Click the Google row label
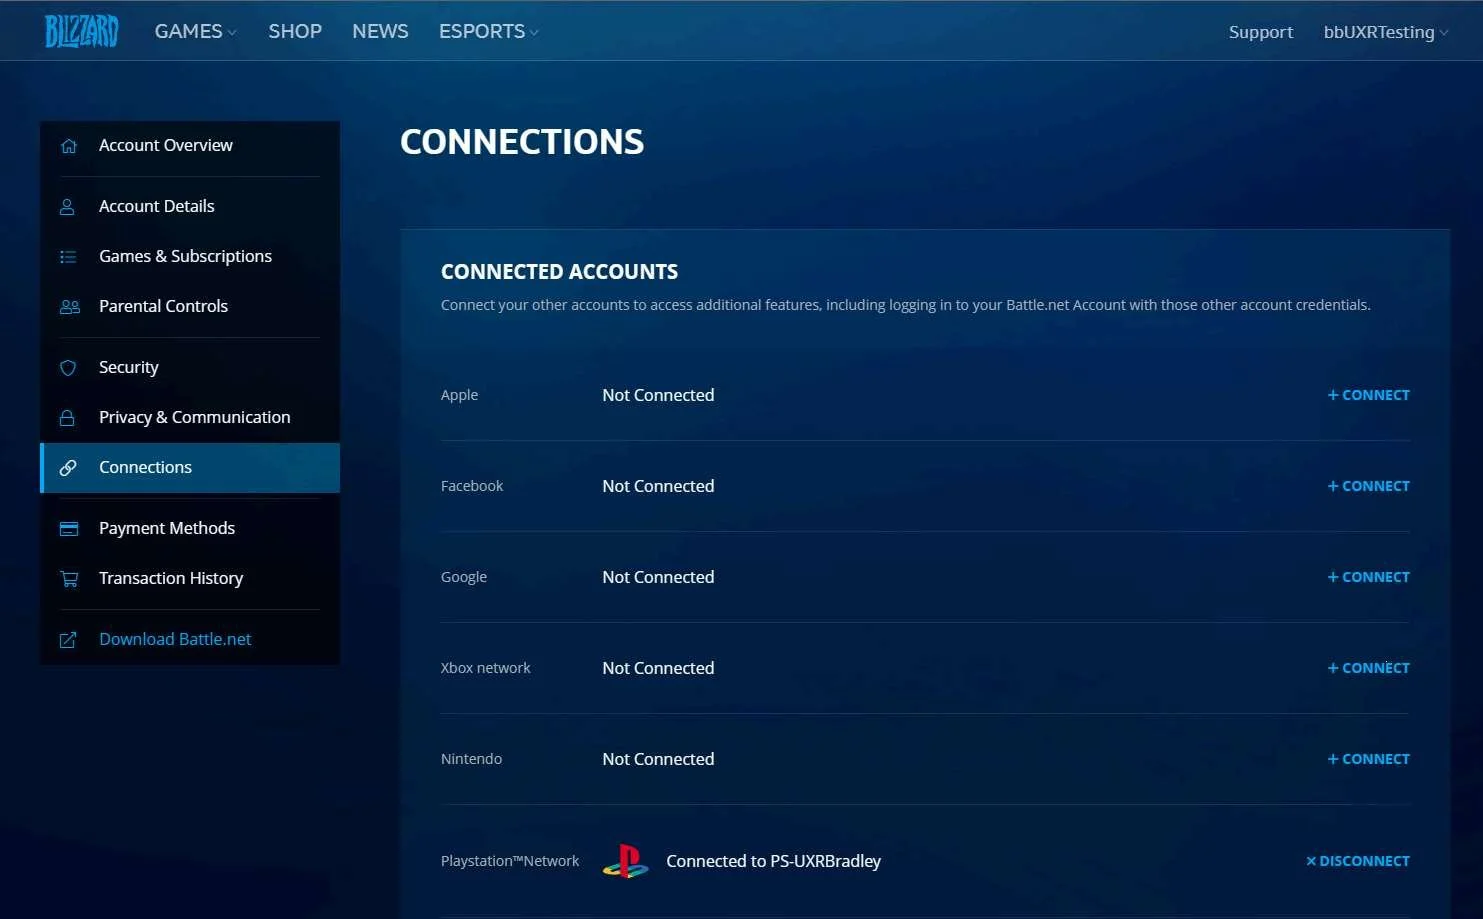Image resolution: width=1483 pixels, height=919 pixels. click(464, 577)
